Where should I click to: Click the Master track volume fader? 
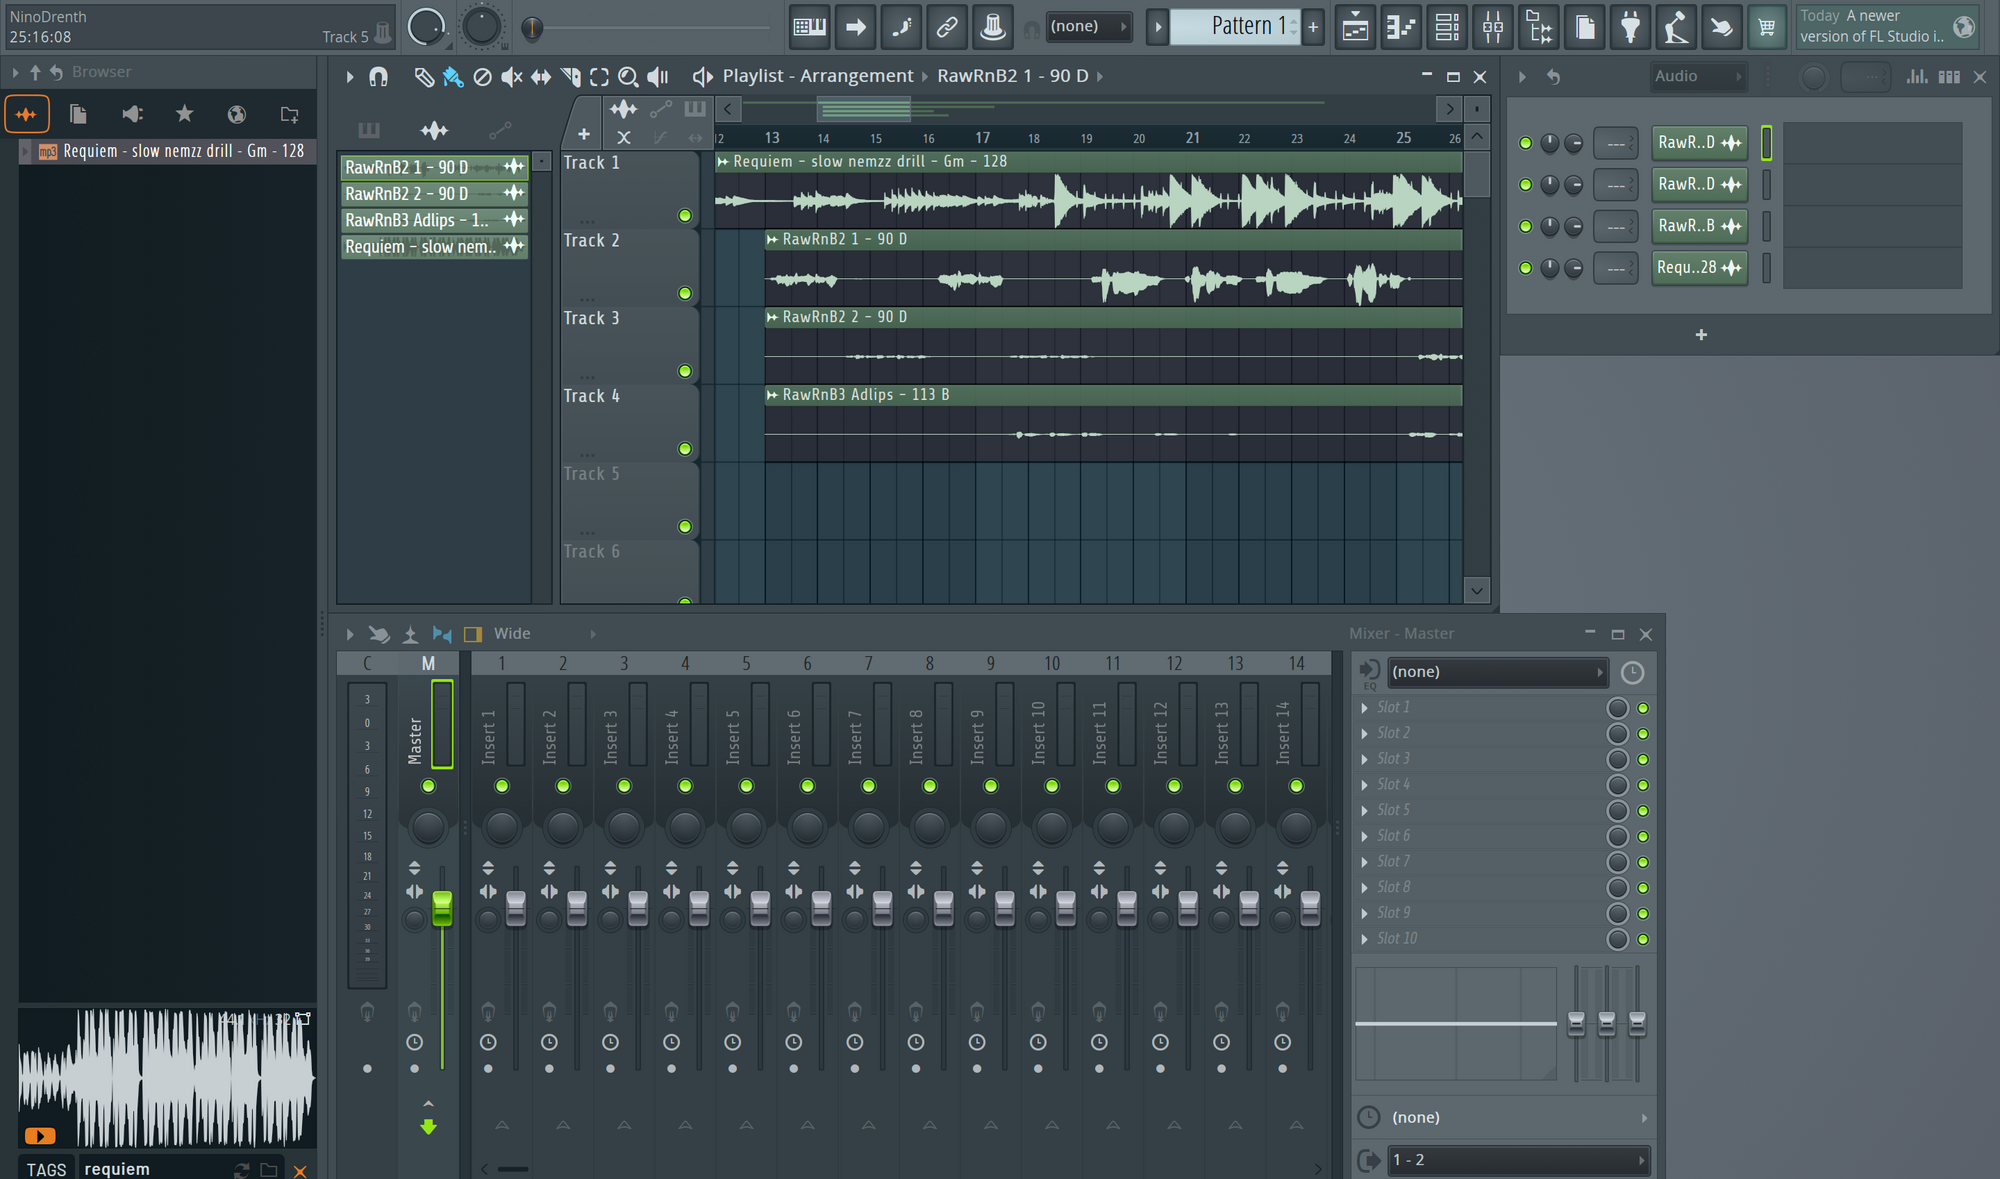(441, 908)
